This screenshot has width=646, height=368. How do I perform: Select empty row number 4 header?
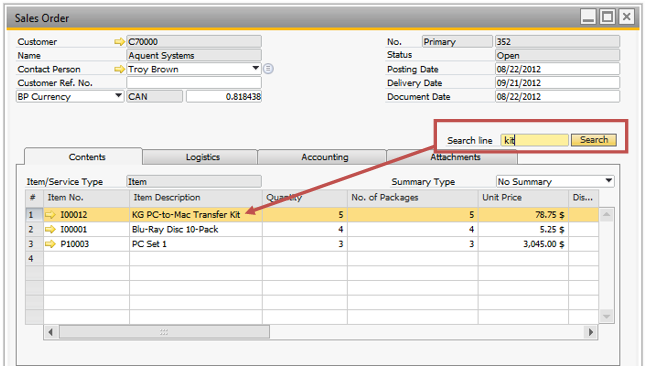pos(34,258)
